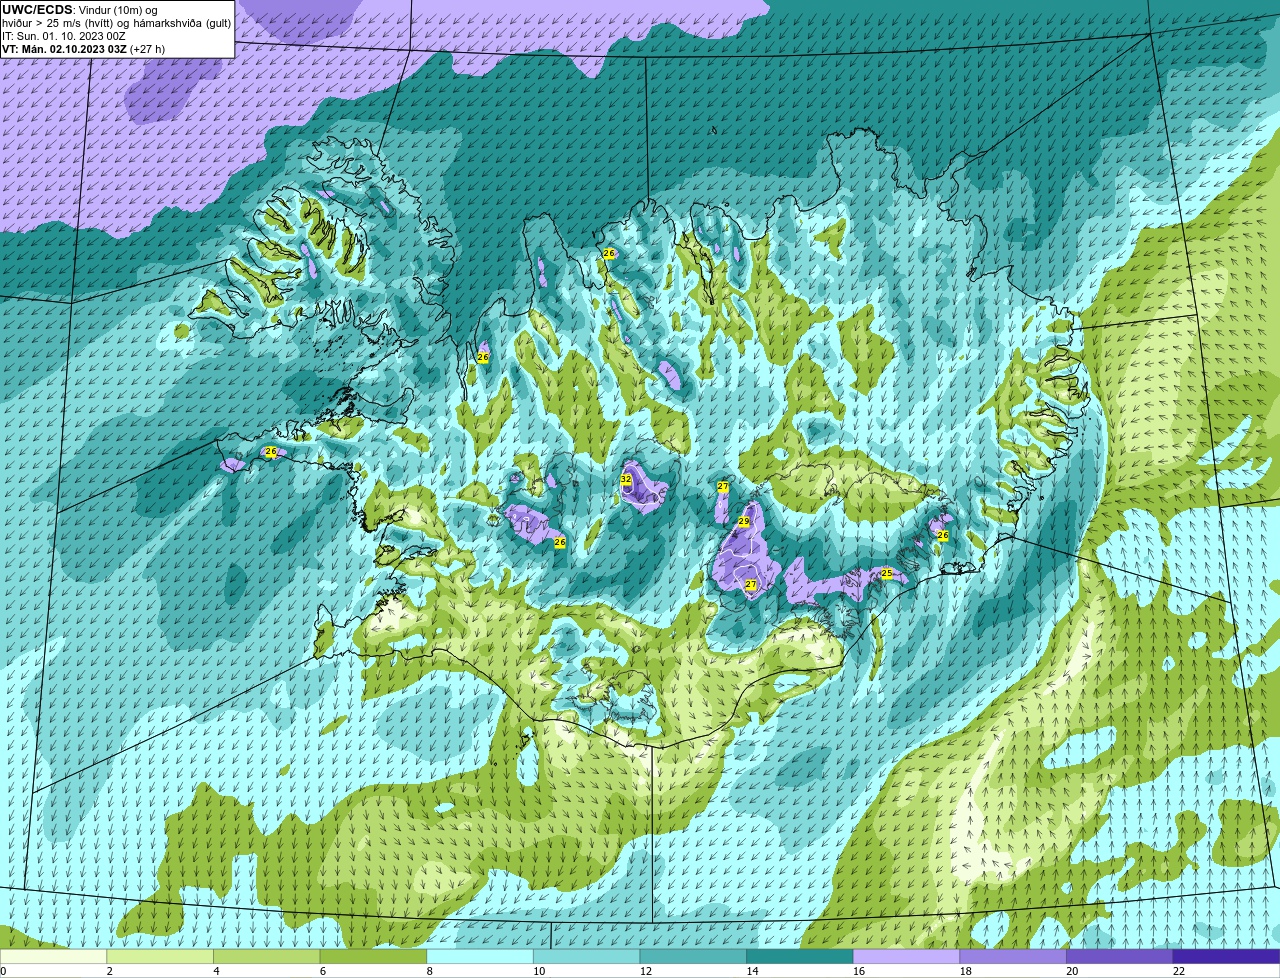The width and height of the screenshot is (1280, 978).
Task: Click the 'VT: Mán. 02.10.2023 03Z' valid time
Action: tap(64, 49)
